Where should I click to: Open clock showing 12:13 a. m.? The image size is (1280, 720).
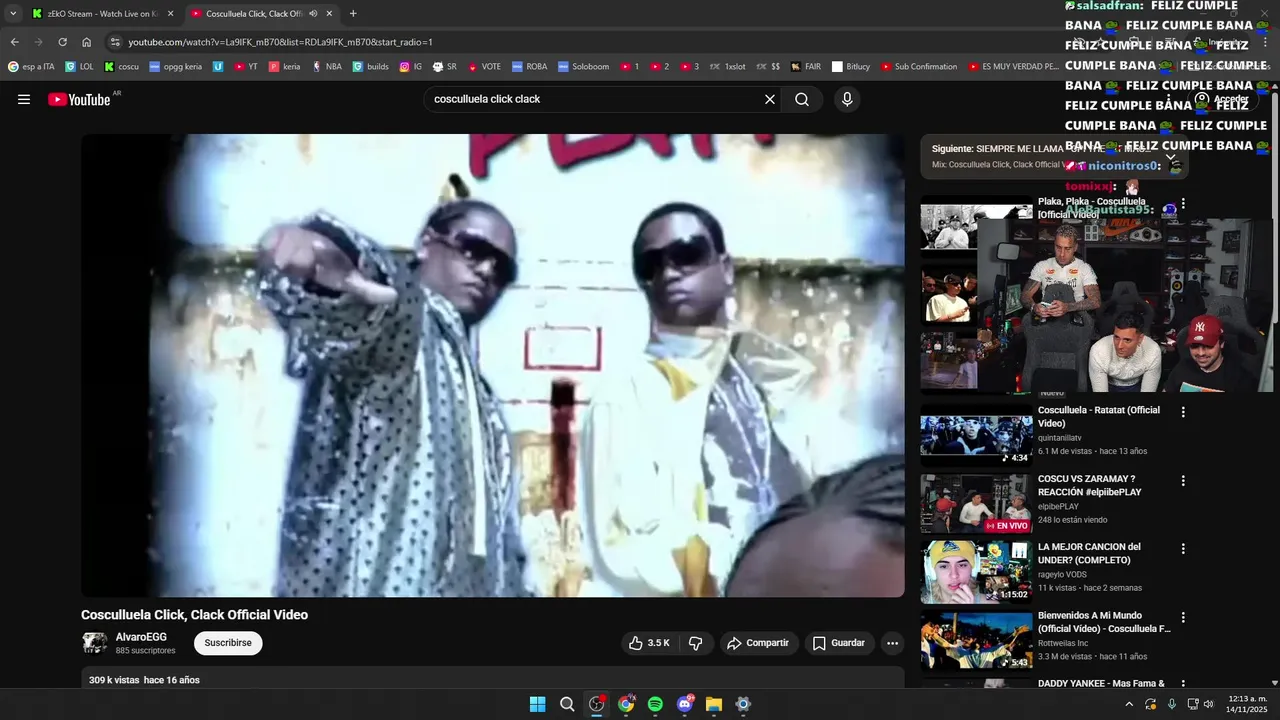pos(1247,704)
